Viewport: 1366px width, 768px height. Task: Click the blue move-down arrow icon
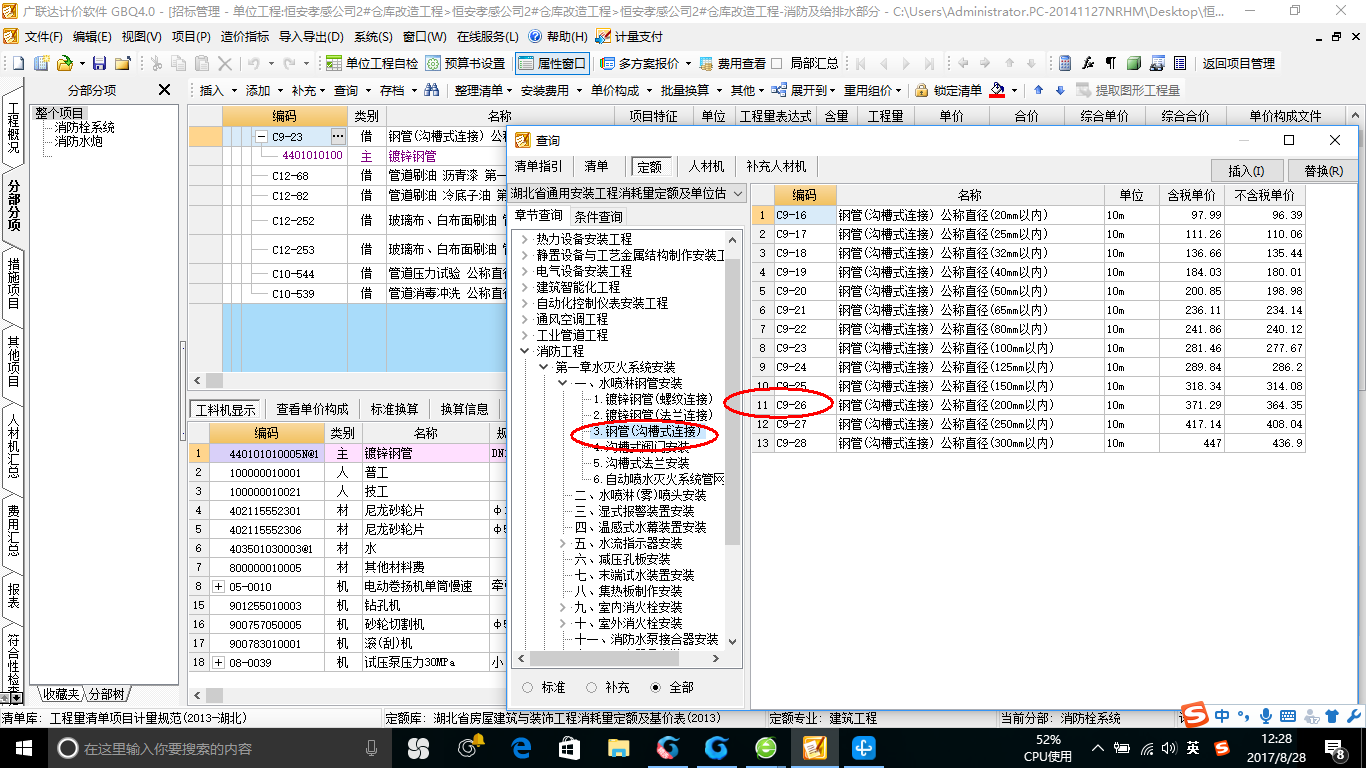click(1060, 90)
